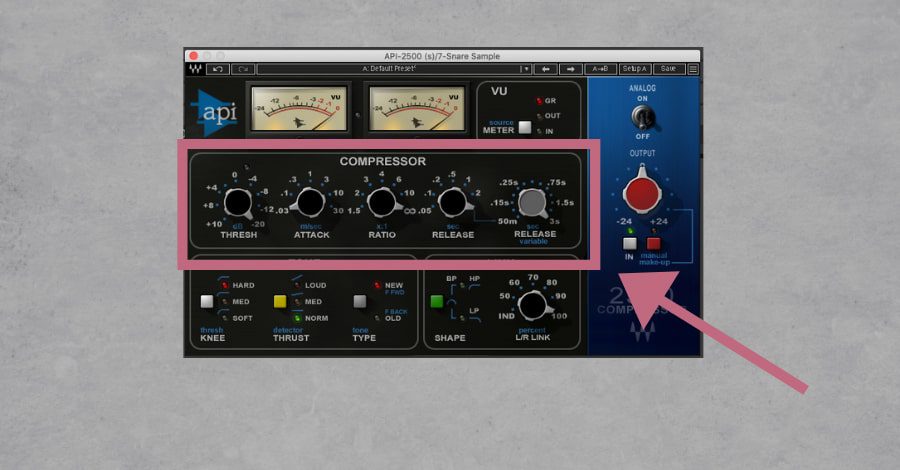The width and height of the screenshot is (900, 470).
Task: Toggle the white IN bypass button
Action: click(630, 243)
